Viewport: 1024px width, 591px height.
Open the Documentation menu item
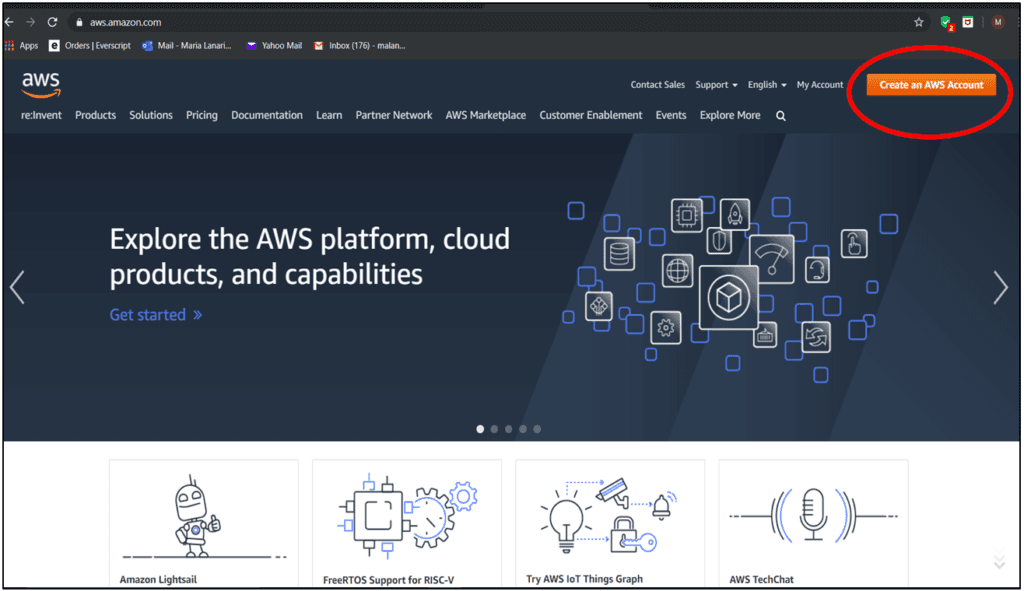266,115
